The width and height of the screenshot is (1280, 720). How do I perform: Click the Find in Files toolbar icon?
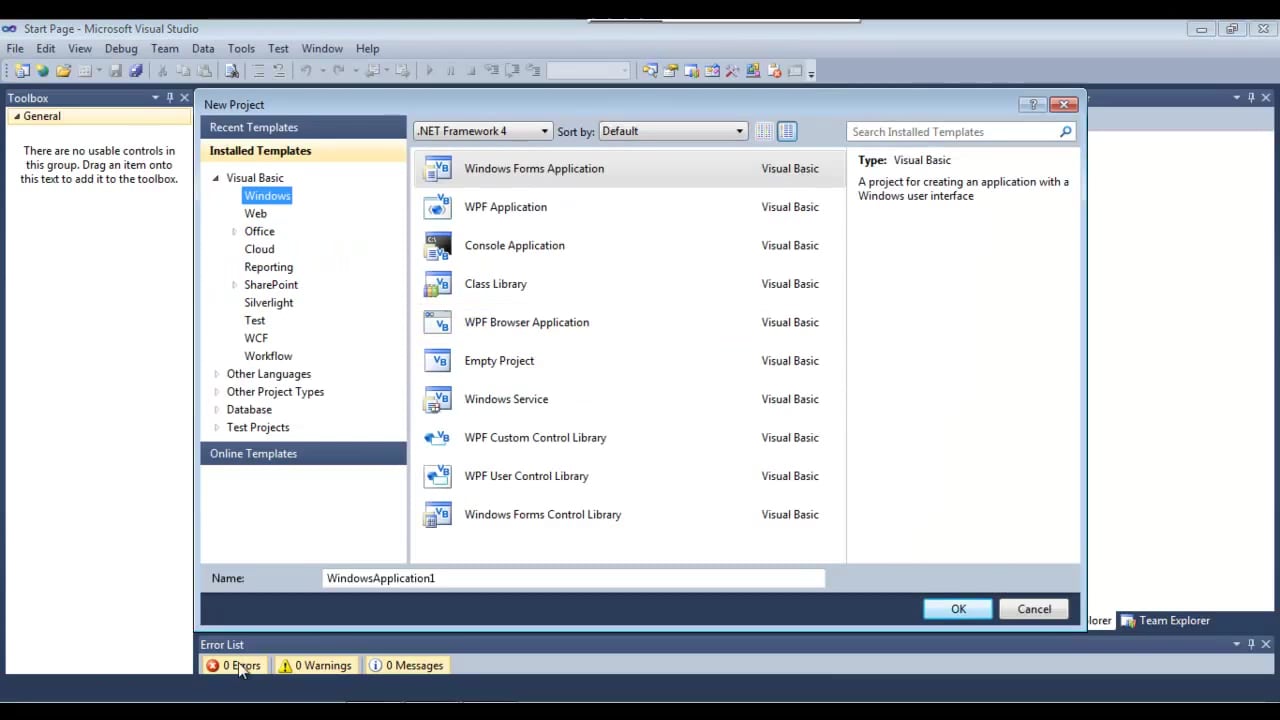232,71
